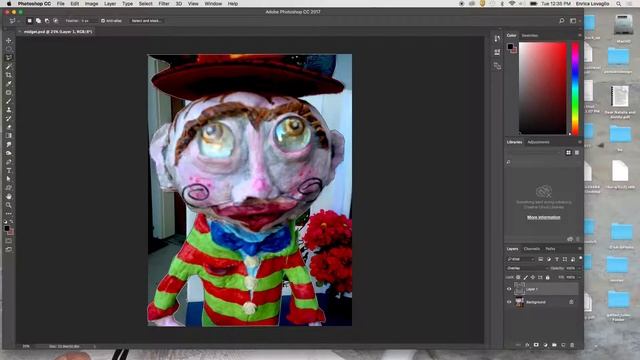
Task: Click Intersect with Selection mode icon
Action: [56, 20]
